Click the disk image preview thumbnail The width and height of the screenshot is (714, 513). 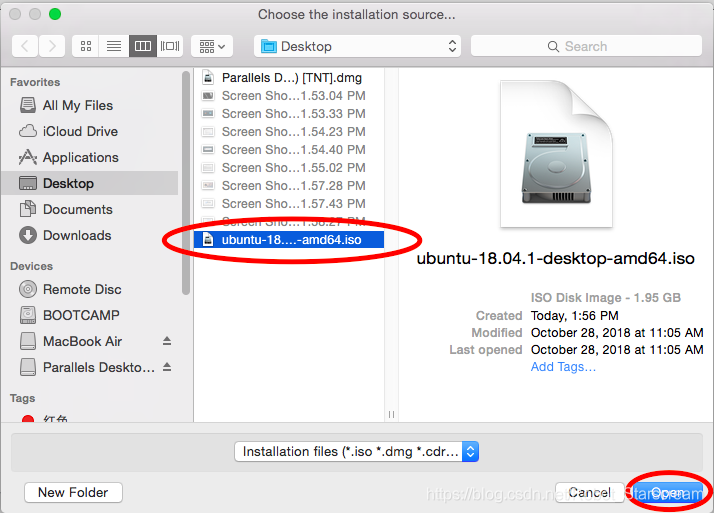coord(556,154)
